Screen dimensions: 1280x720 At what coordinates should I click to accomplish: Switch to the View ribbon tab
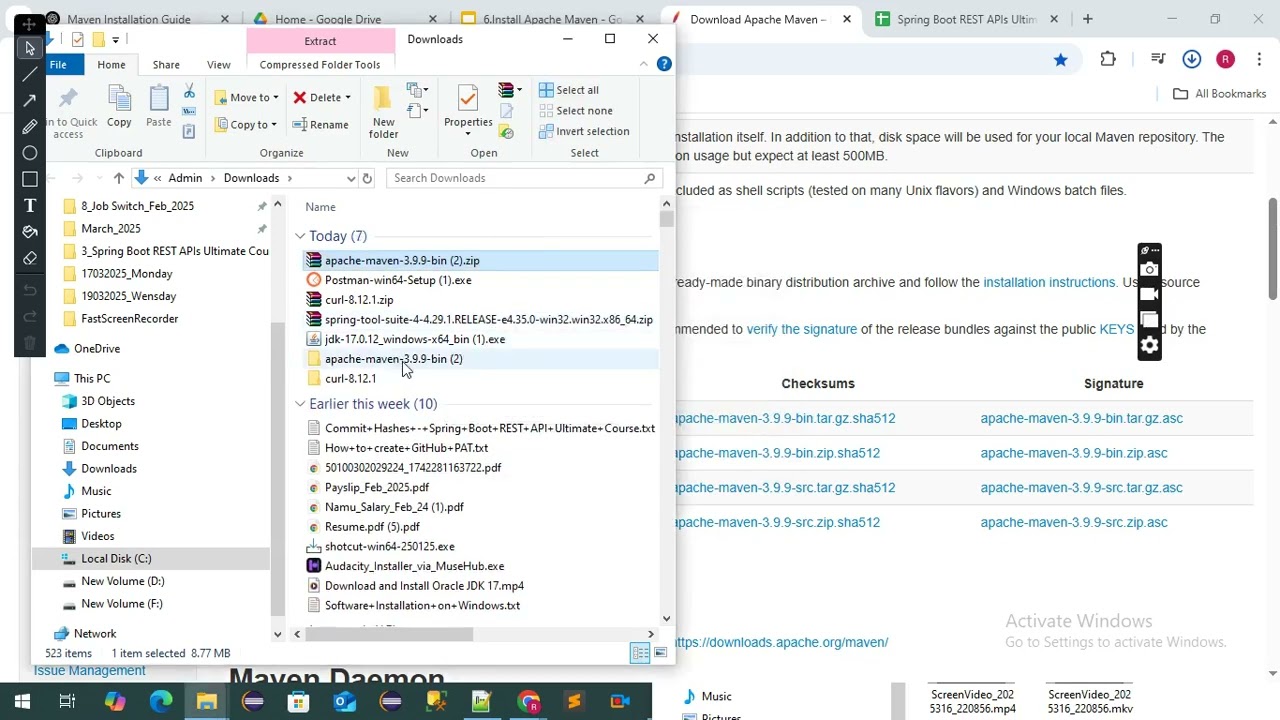[218, 65]
